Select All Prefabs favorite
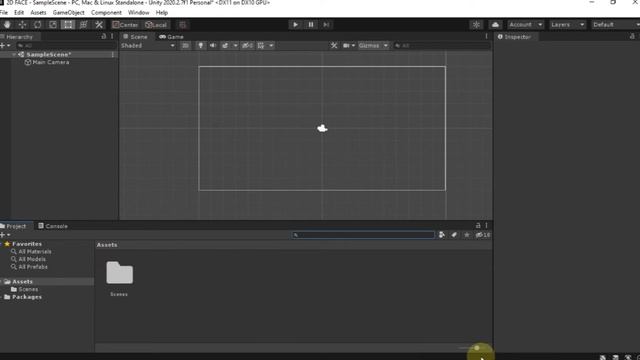 (29, 267)
